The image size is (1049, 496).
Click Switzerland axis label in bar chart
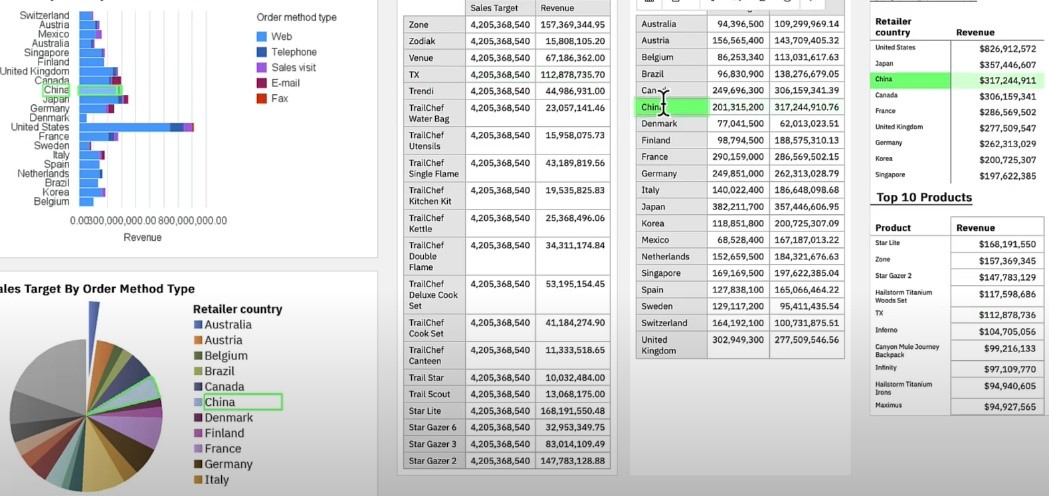point(44,15)
